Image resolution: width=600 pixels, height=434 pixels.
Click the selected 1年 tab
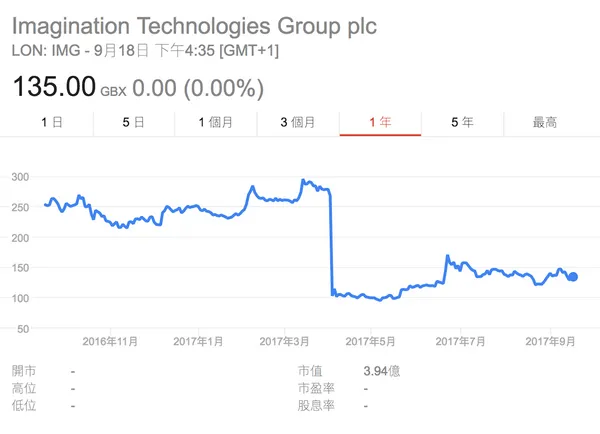click(380, 122)
